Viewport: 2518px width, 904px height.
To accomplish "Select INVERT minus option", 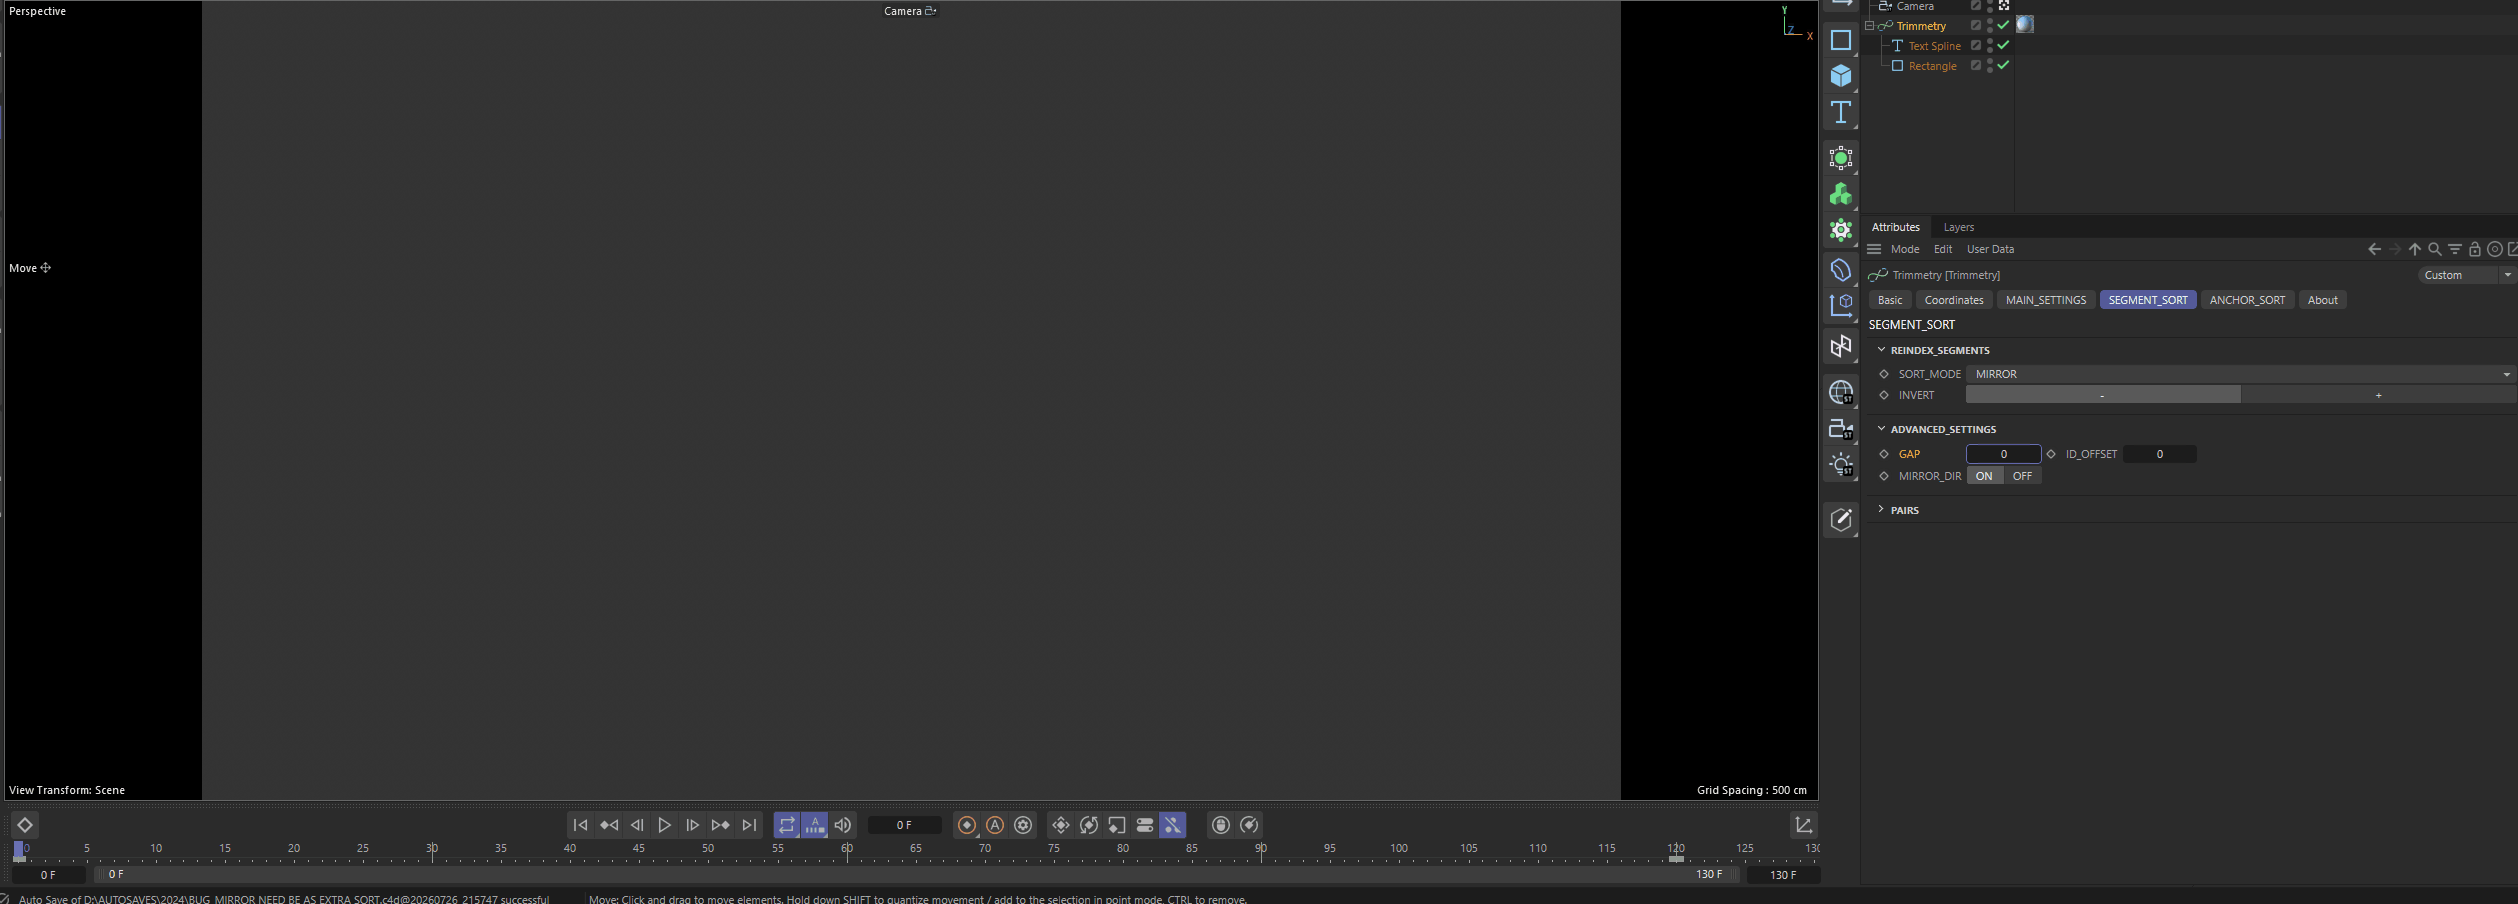I will (x=2103, y=395).
